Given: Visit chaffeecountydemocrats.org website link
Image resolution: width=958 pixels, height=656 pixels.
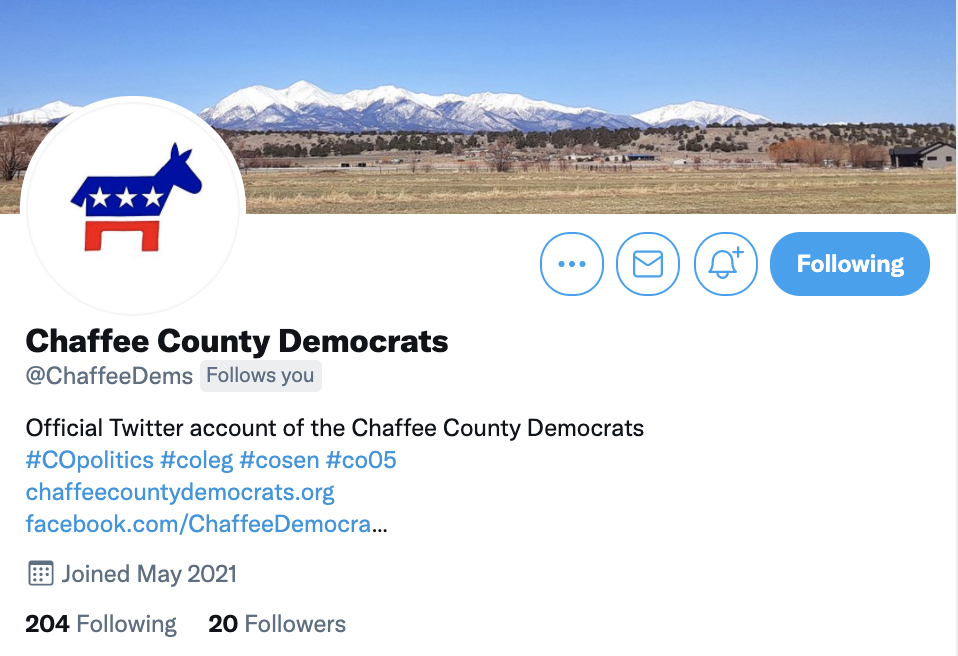Looking at the screenshot, I should [x=180, y=492].
